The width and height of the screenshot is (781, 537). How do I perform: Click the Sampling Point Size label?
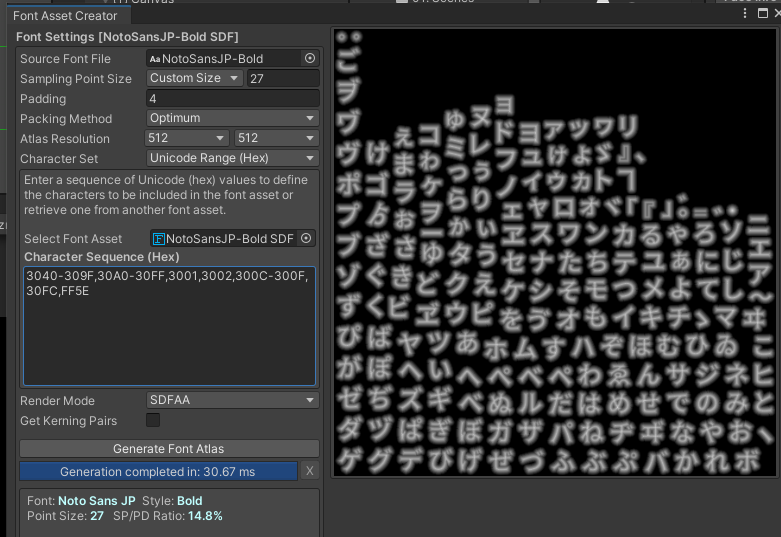pyautogui.click(x=76, y=79)
